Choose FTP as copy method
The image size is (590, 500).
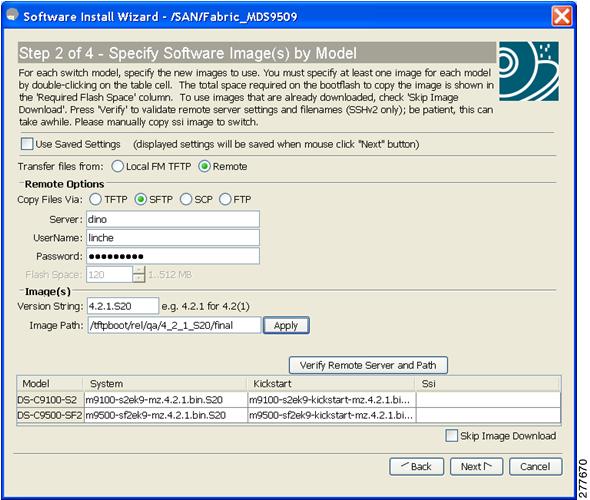[225, 199]
